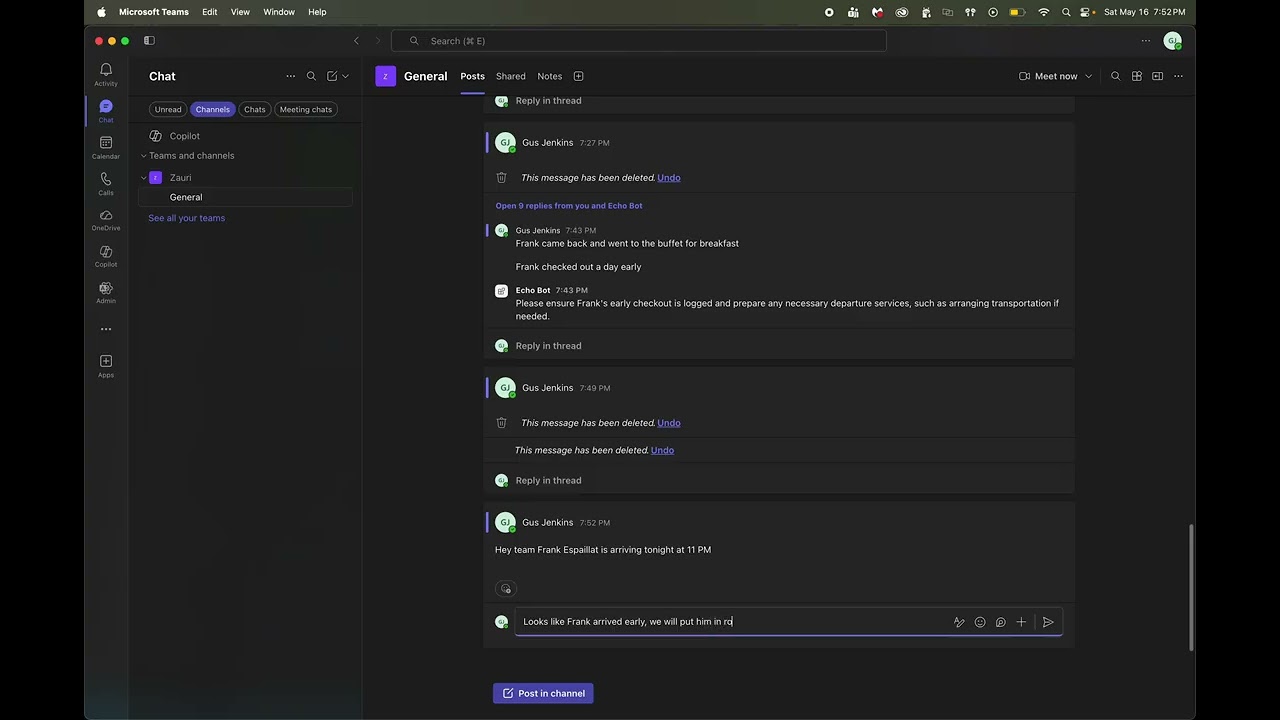The height and width of the screenshot is (720, 1280).
Task: Expand 9 replies from you and Echo Bot
Action: [569, 206]
